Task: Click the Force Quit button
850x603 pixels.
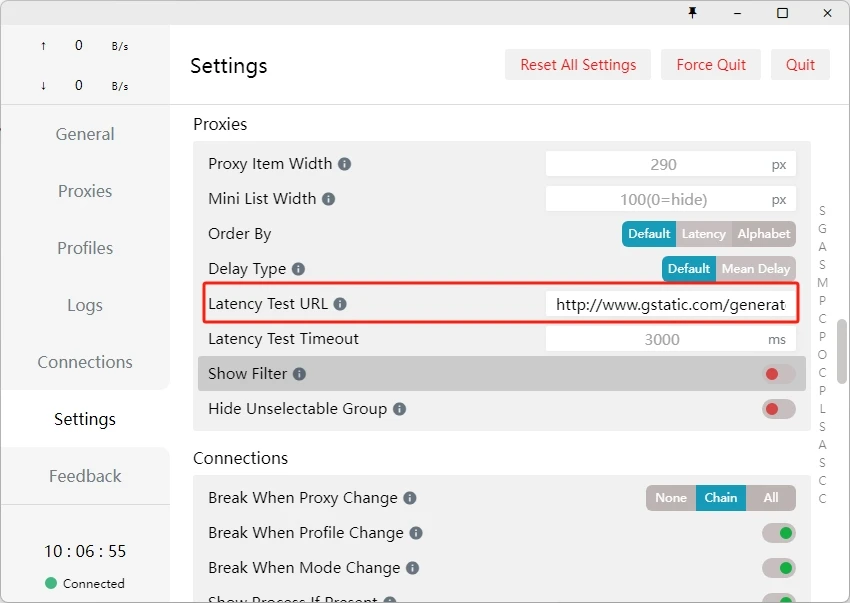Action: [x=711, y=65]
